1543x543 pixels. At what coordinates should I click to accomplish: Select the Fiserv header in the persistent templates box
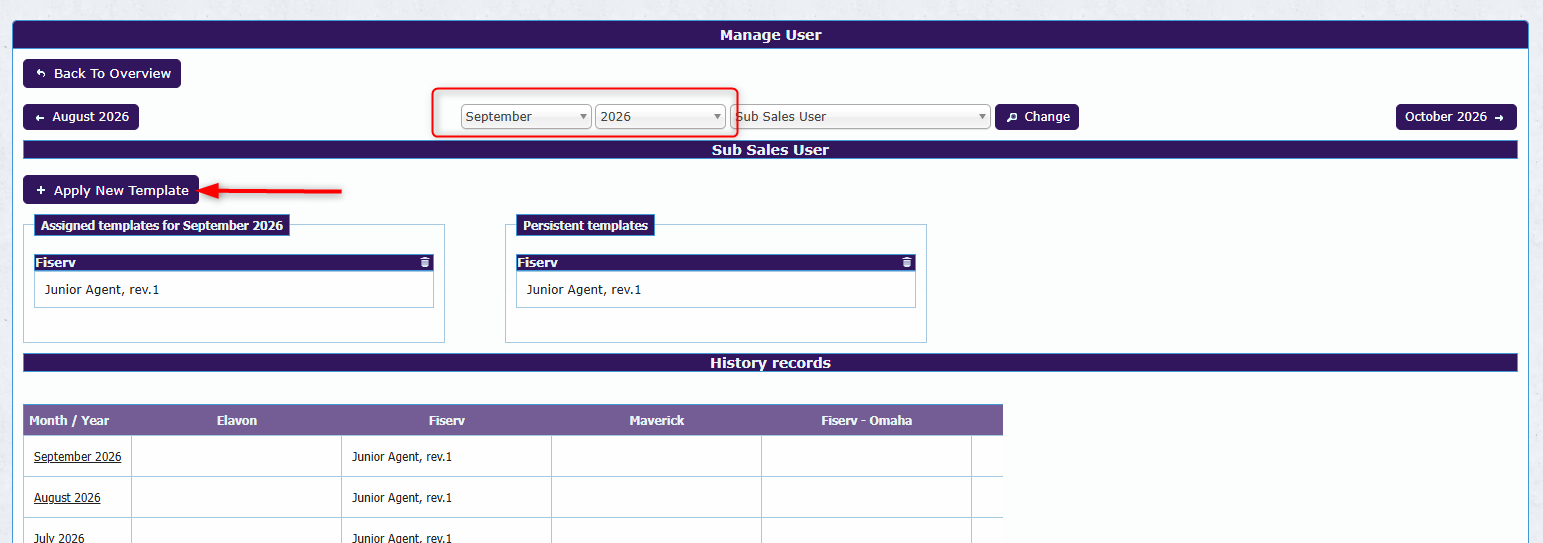[716, 262]
